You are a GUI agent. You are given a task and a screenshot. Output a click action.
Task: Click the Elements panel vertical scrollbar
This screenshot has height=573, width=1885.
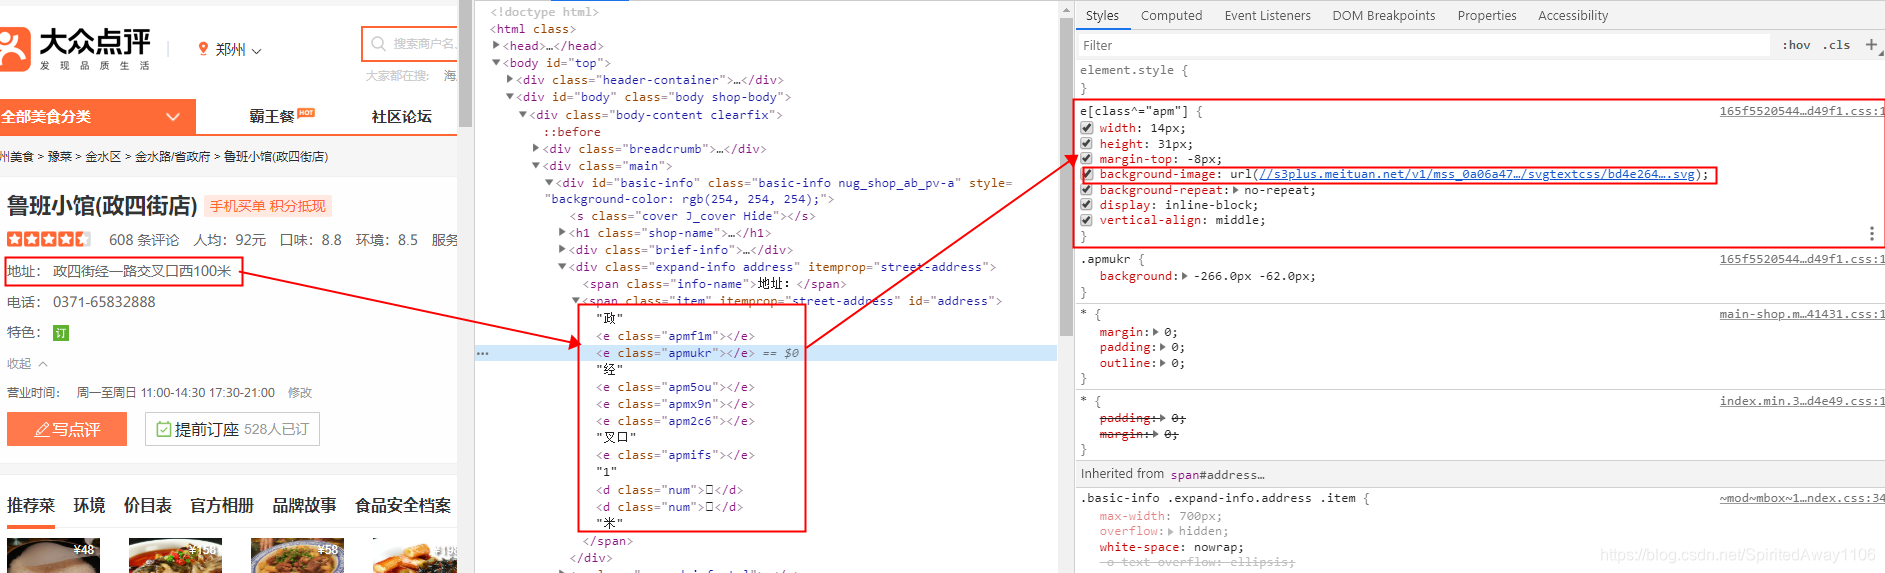[x=1066, y=178]
